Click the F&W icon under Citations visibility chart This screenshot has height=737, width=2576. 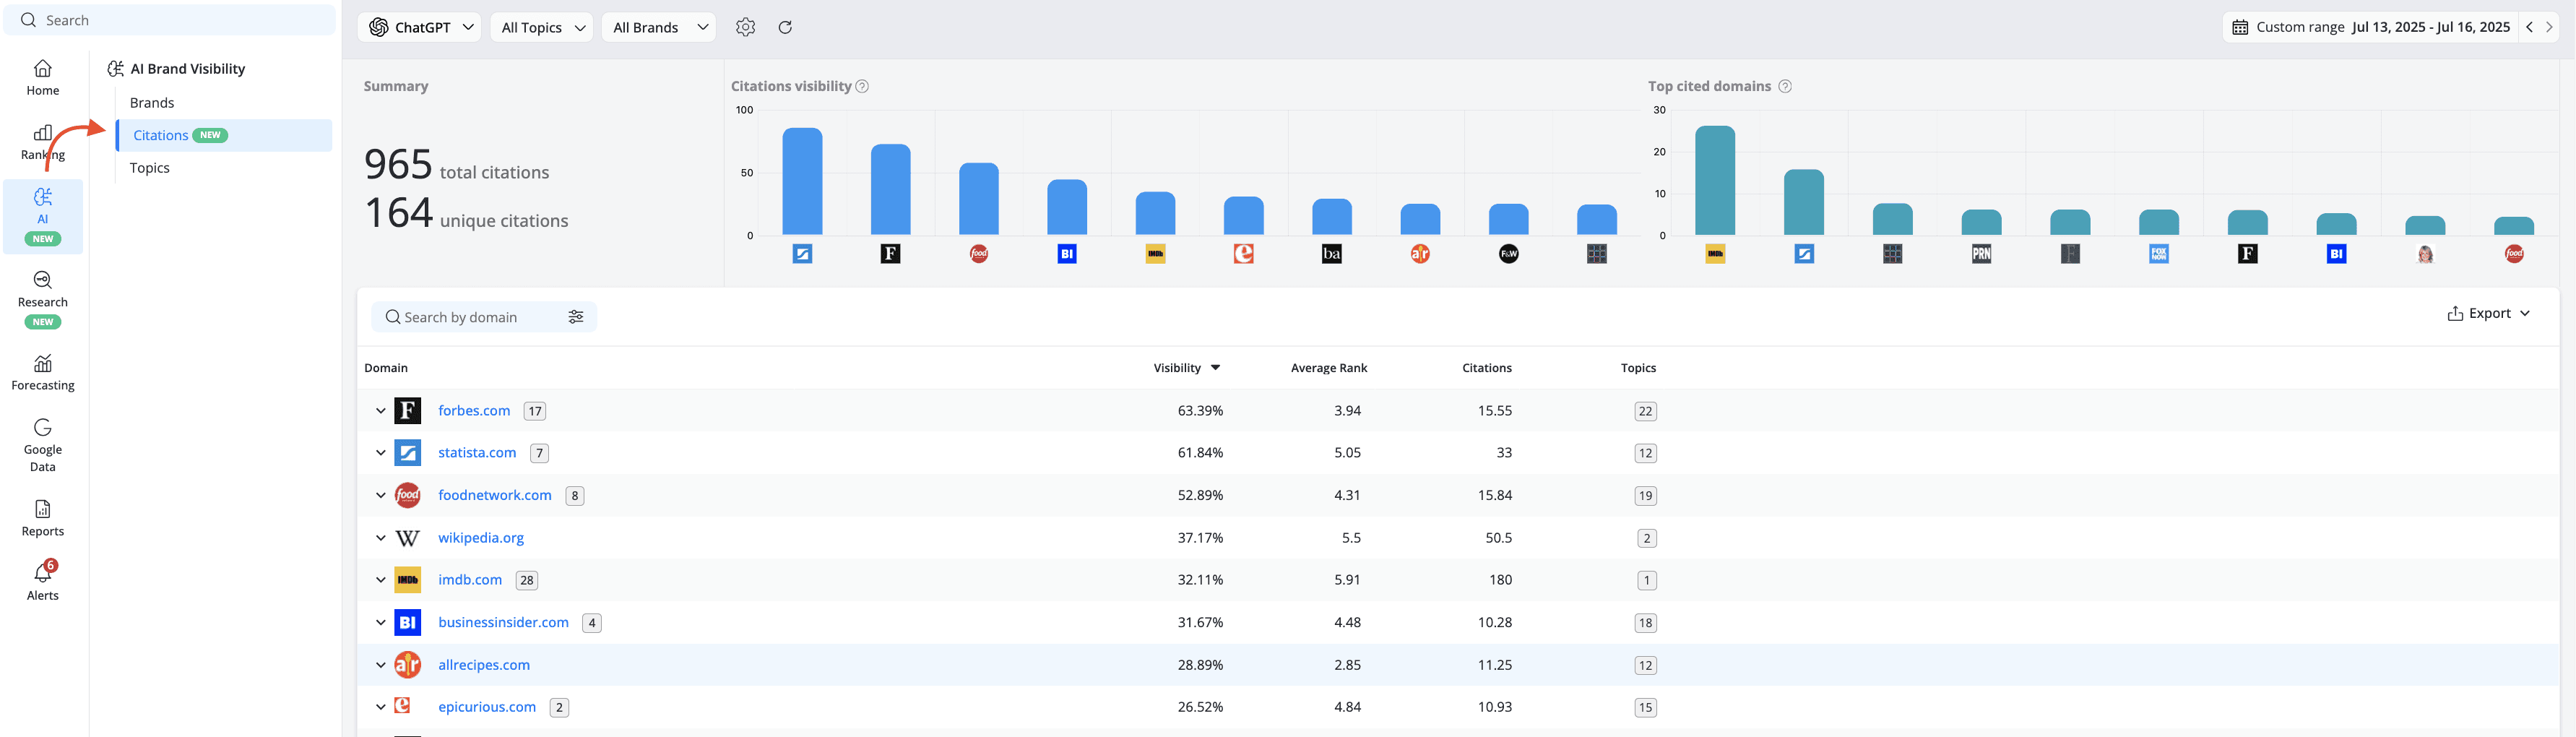1509,254
